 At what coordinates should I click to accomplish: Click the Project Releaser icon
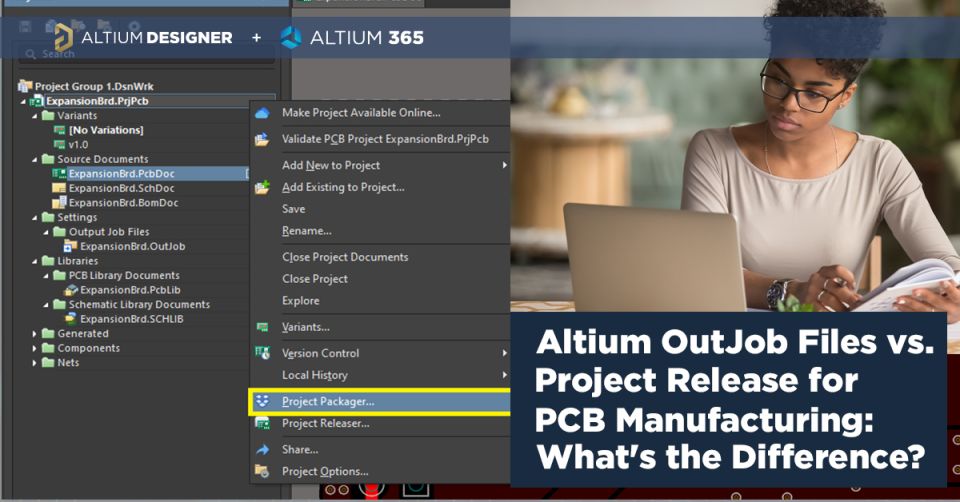(x=262, y=424)
